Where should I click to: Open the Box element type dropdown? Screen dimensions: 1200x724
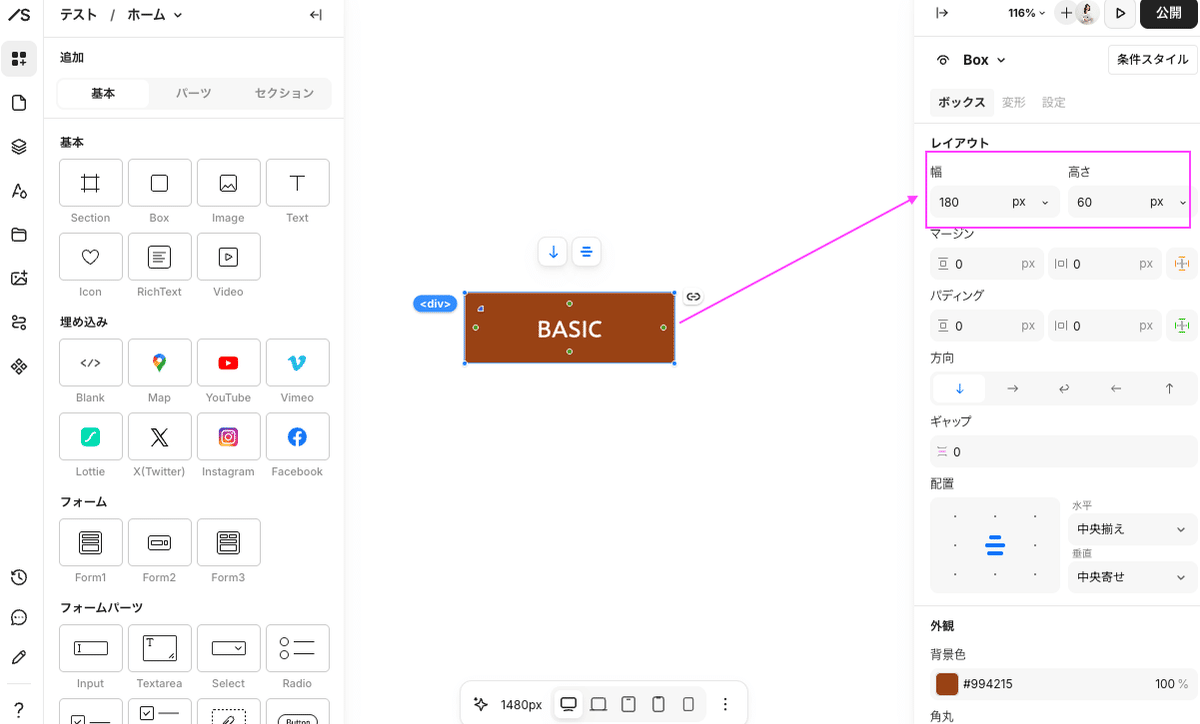[x=984, y=60]
